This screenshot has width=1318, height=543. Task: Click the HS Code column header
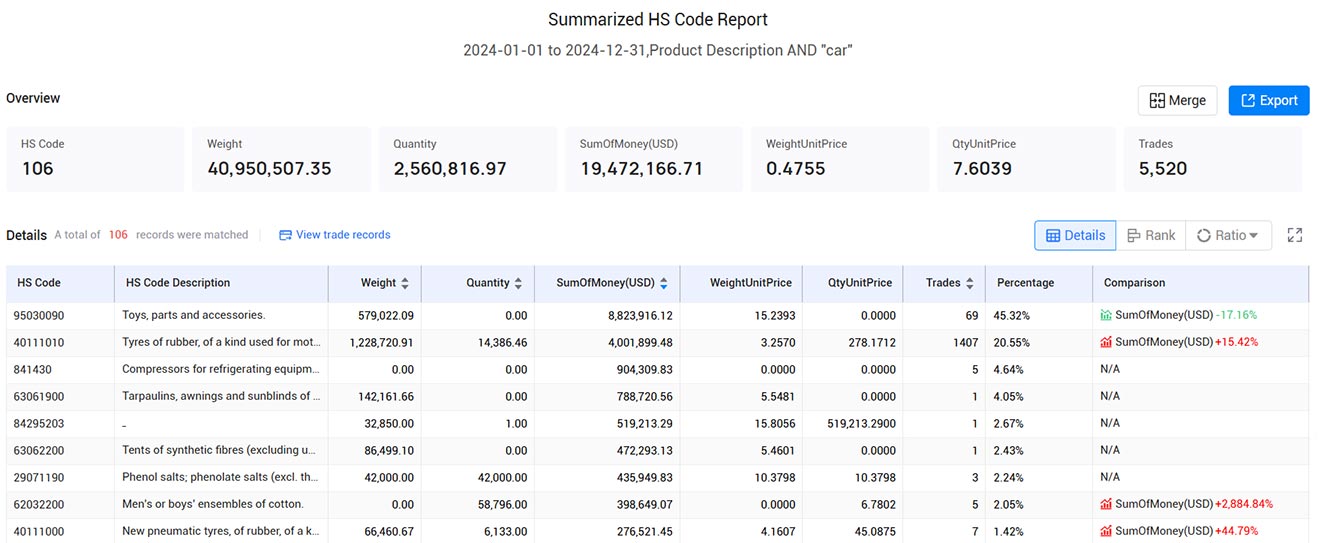point(60,283)
